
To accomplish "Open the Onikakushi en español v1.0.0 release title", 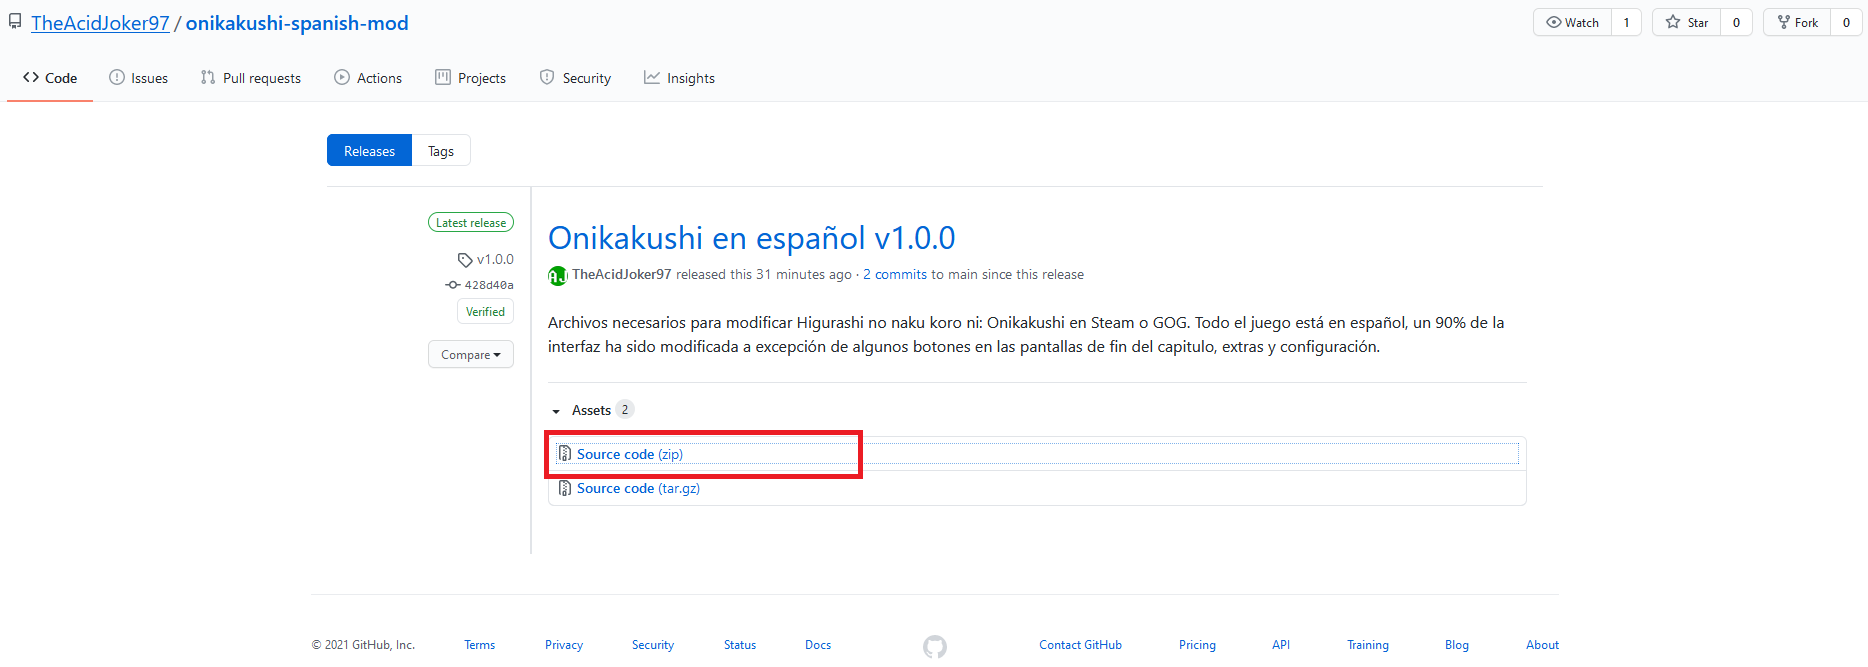I will (x=752, y=238).
